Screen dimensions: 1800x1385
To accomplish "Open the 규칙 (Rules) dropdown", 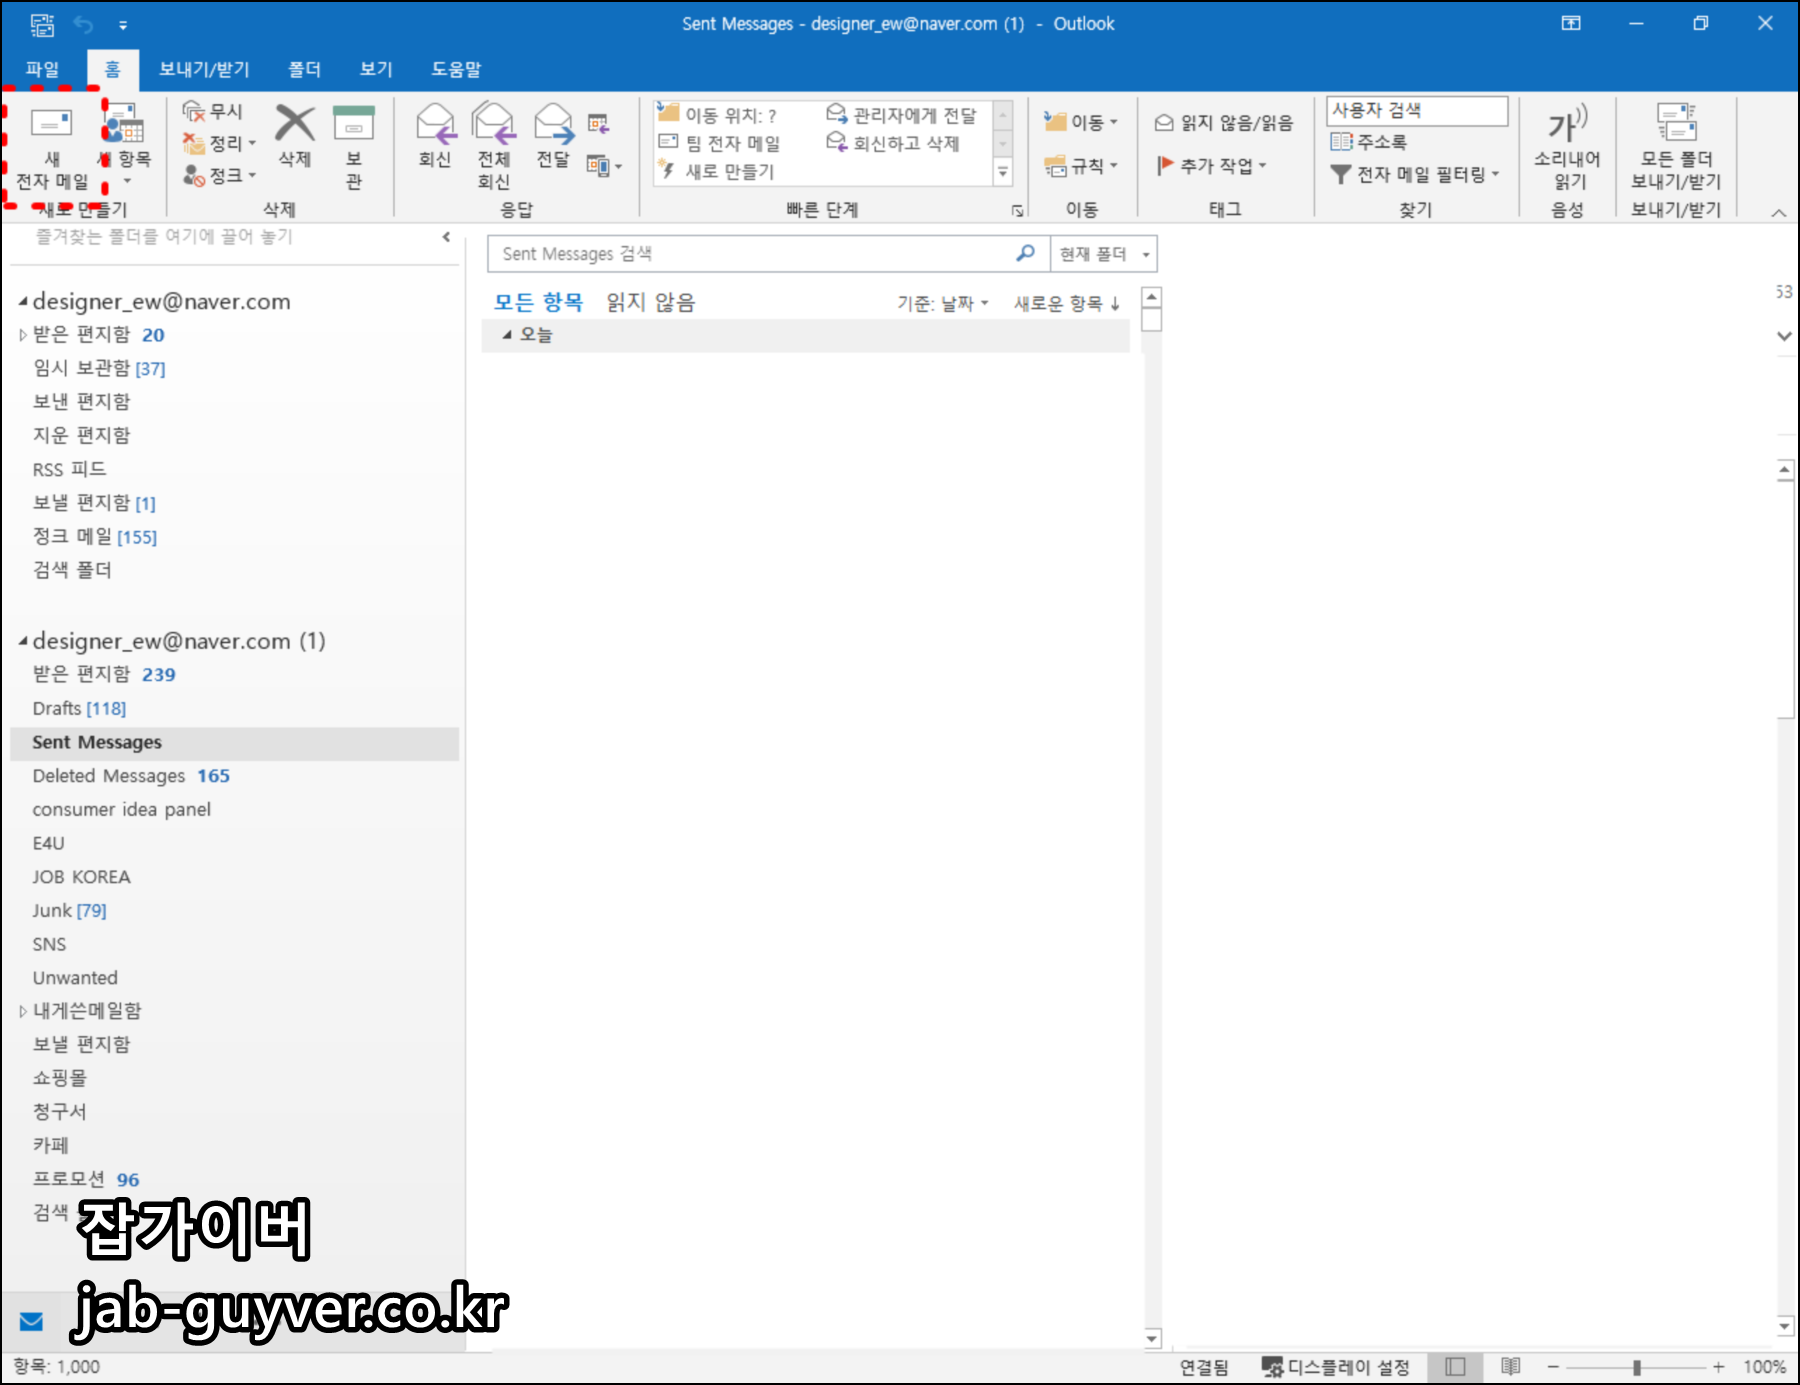I will (x=1082, y=166).
